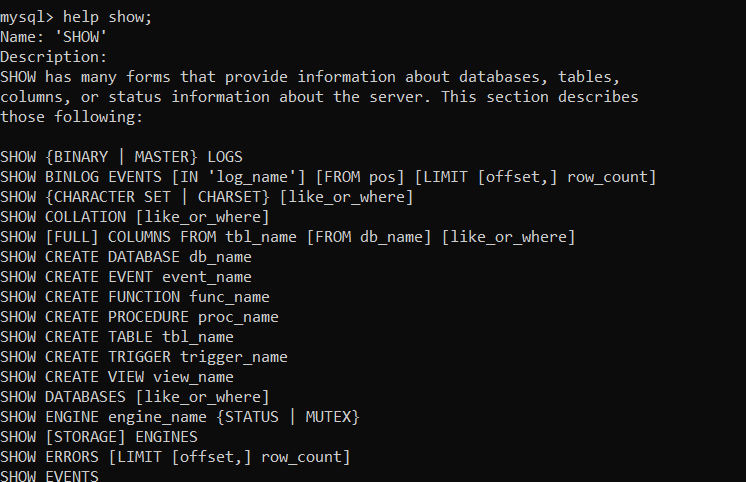
Task: Click the SHOW DATABASES line
Action: 135,397
